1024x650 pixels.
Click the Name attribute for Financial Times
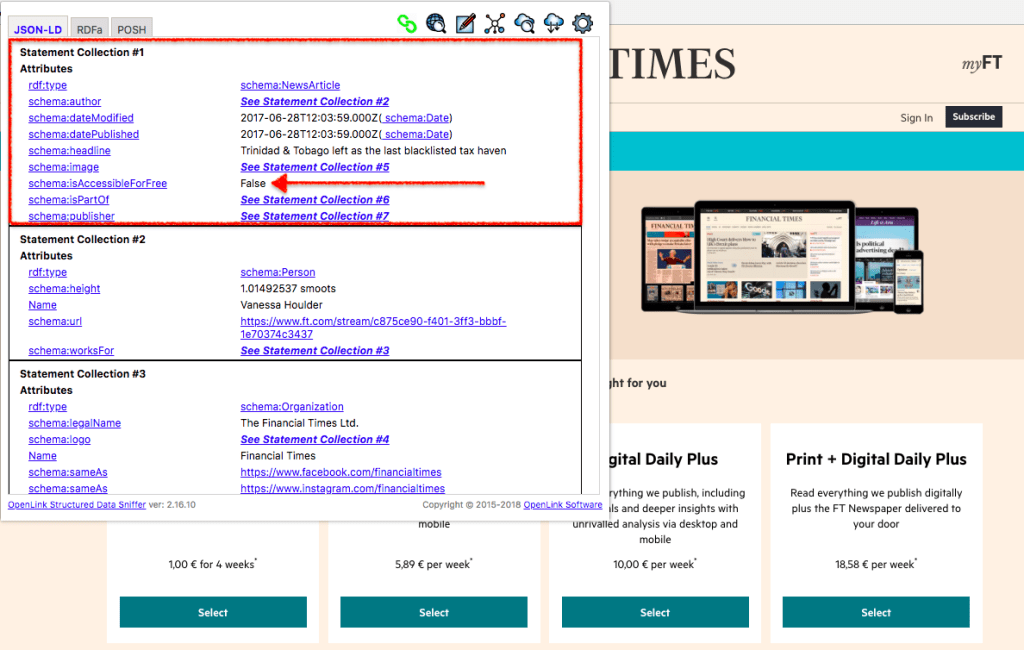click(x=42, y=455)
